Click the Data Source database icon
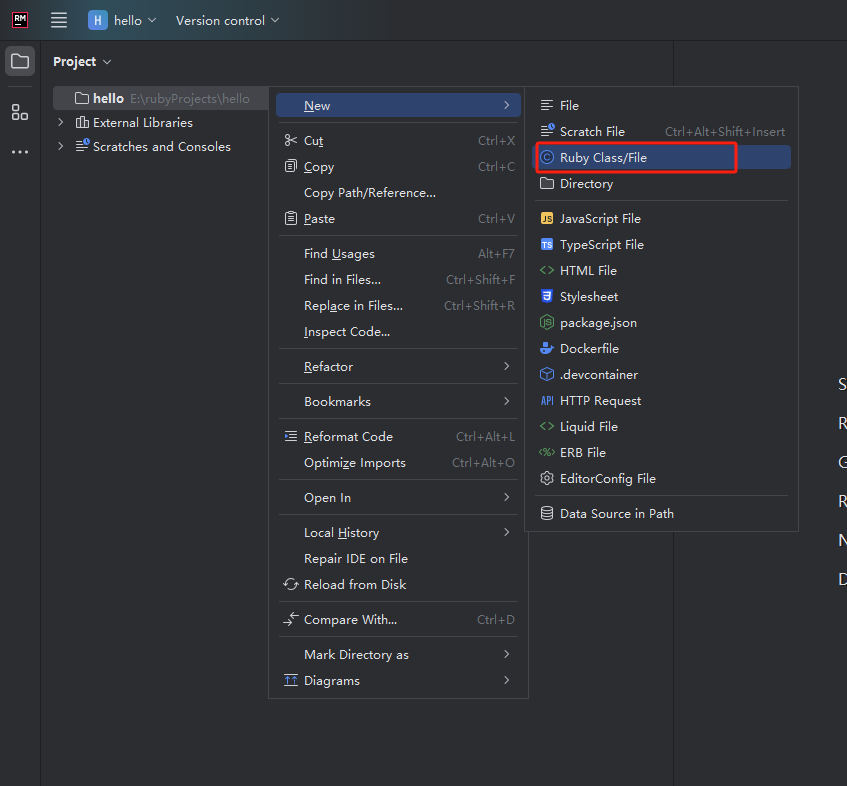Screen dimensions: 847x786 click(x=547, y=513)
